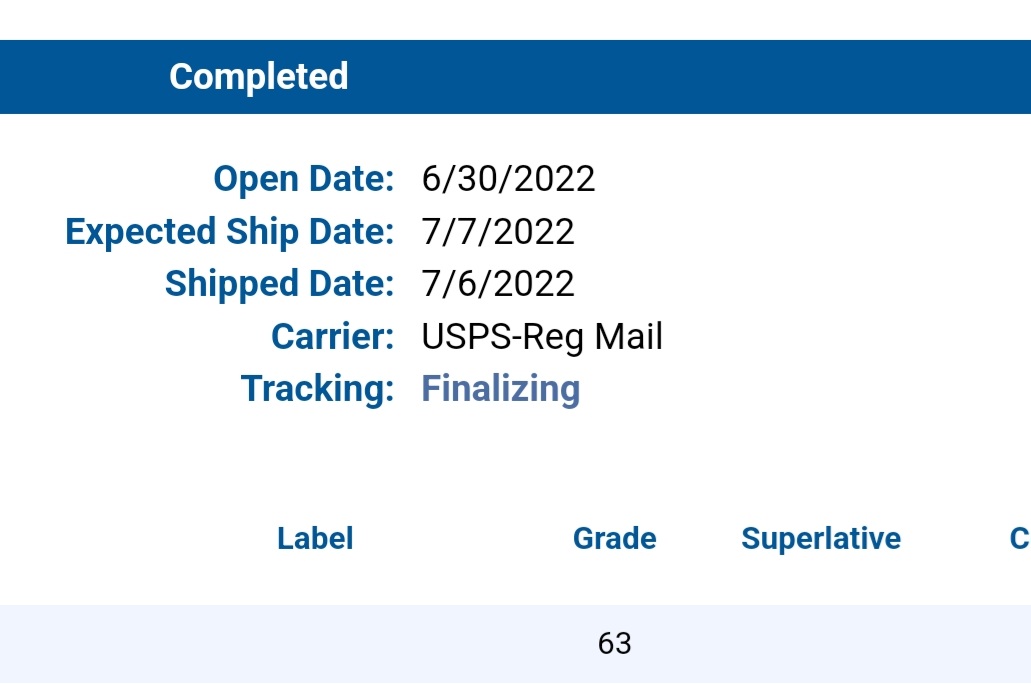Click the Shipped Date label
1031x684 pixels.
[280, 284]
